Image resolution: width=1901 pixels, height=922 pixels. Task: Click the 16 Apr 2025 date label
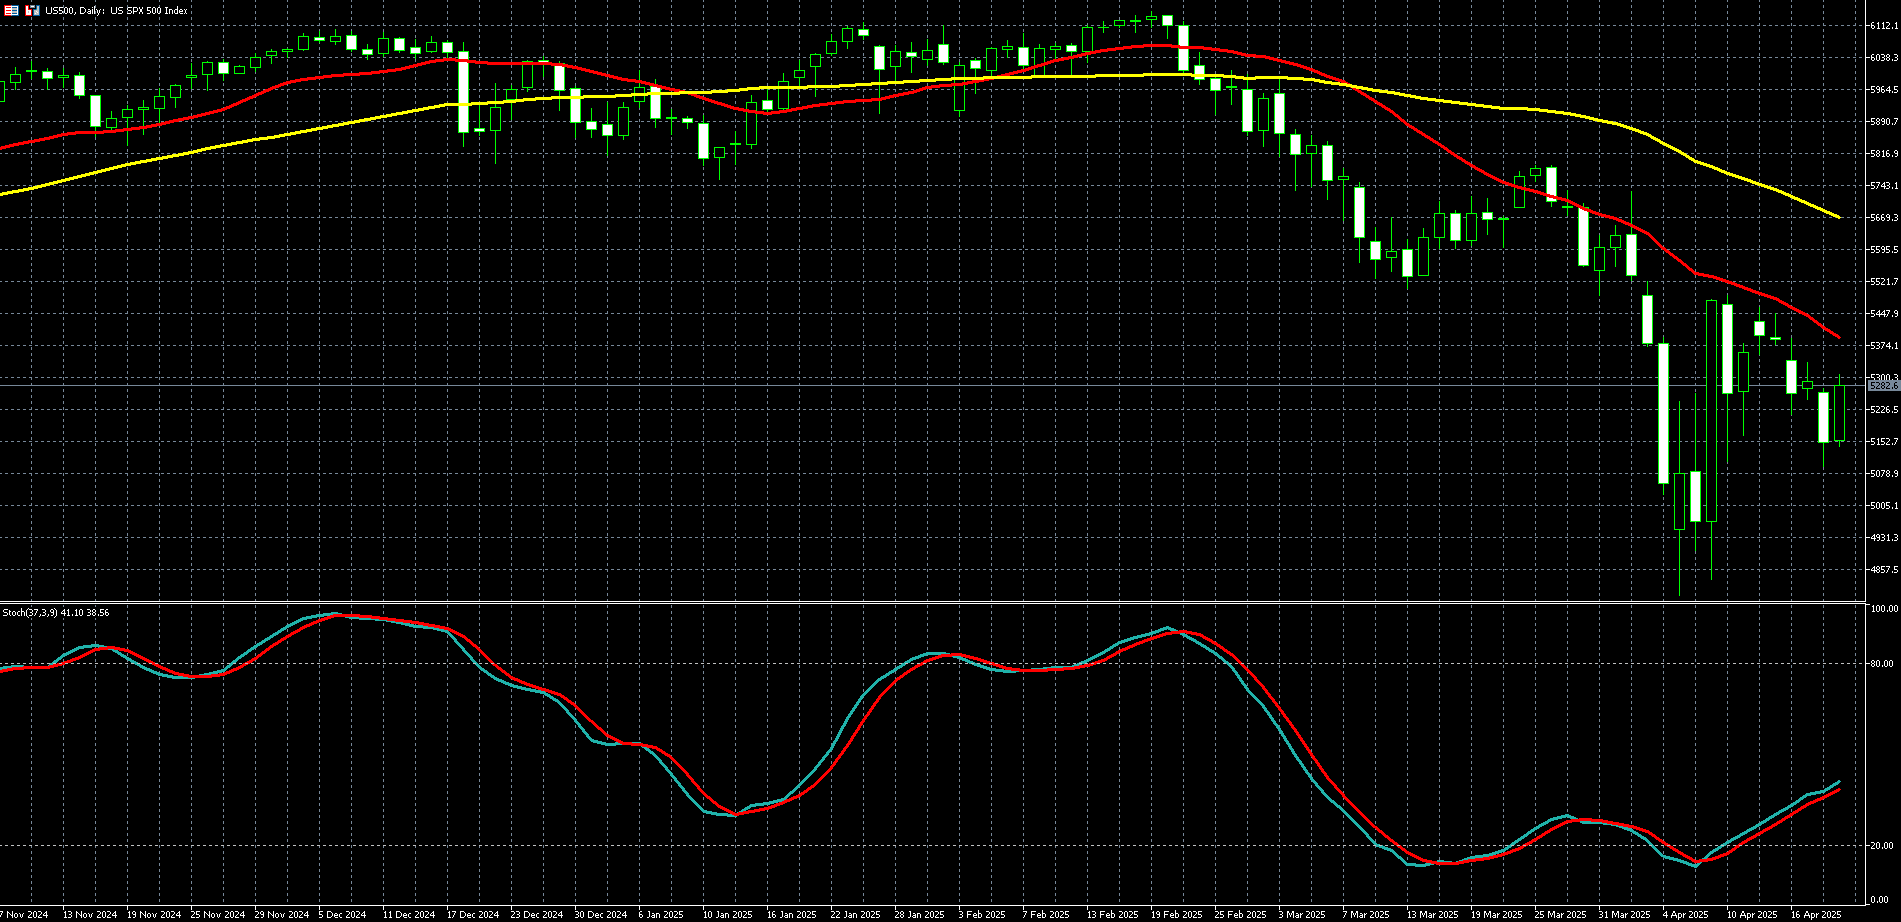[x=1815, y=914]
